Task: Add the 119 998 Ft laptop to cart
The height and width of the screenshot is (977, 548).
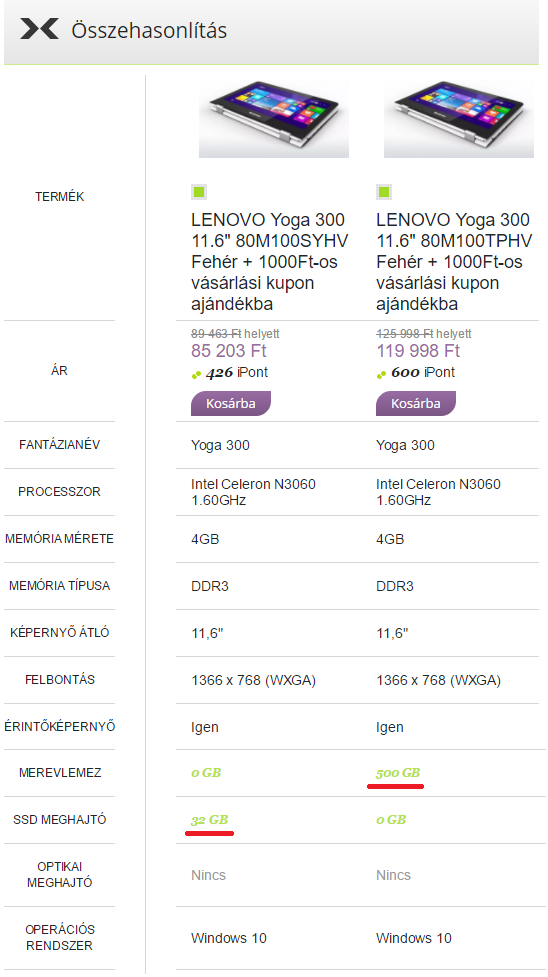Action: pos(416,403)
